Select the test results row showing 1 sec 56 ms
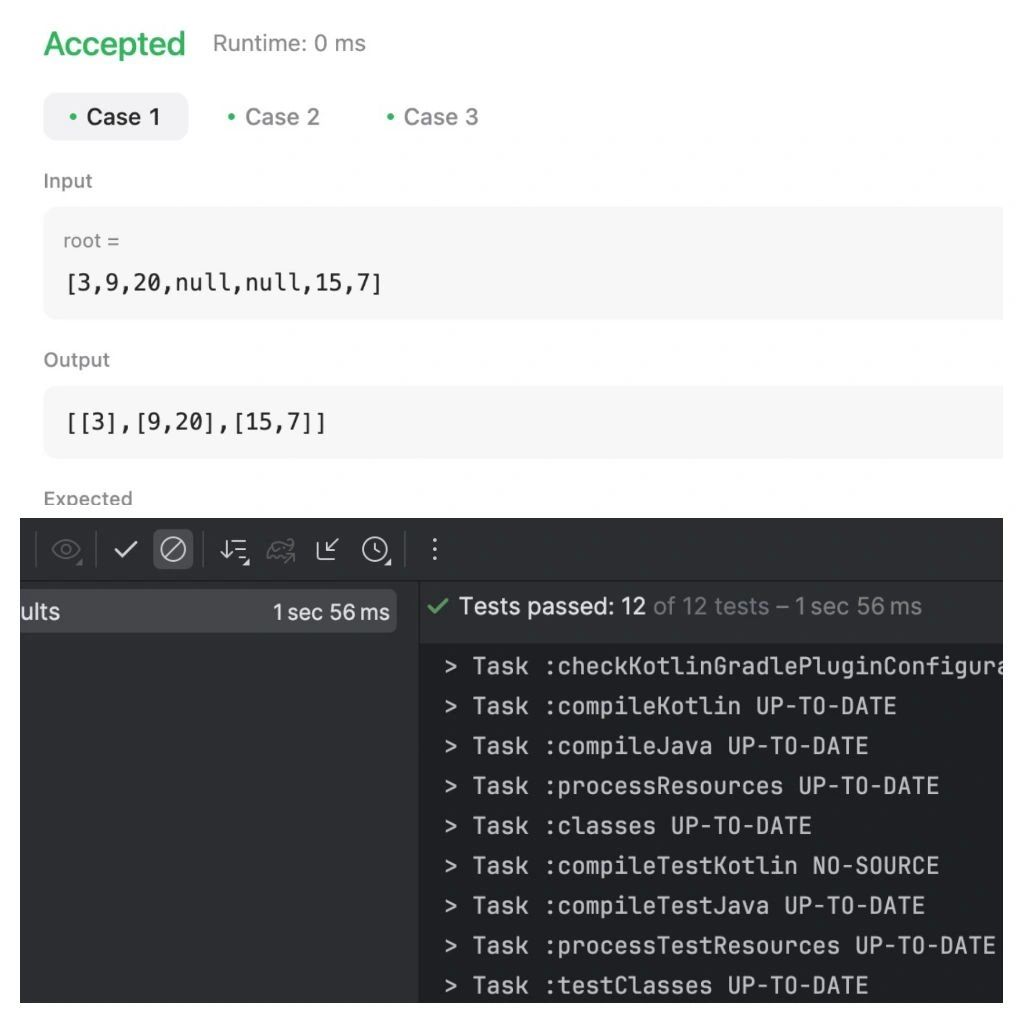This screenshot has width=1024, height=1024. pos(208,612)
